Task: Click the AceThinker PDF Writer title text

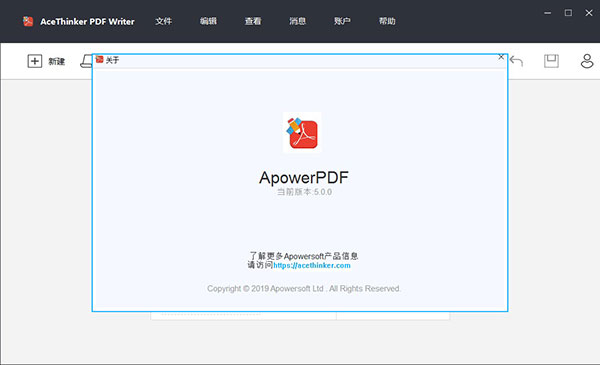Action: 87,21
